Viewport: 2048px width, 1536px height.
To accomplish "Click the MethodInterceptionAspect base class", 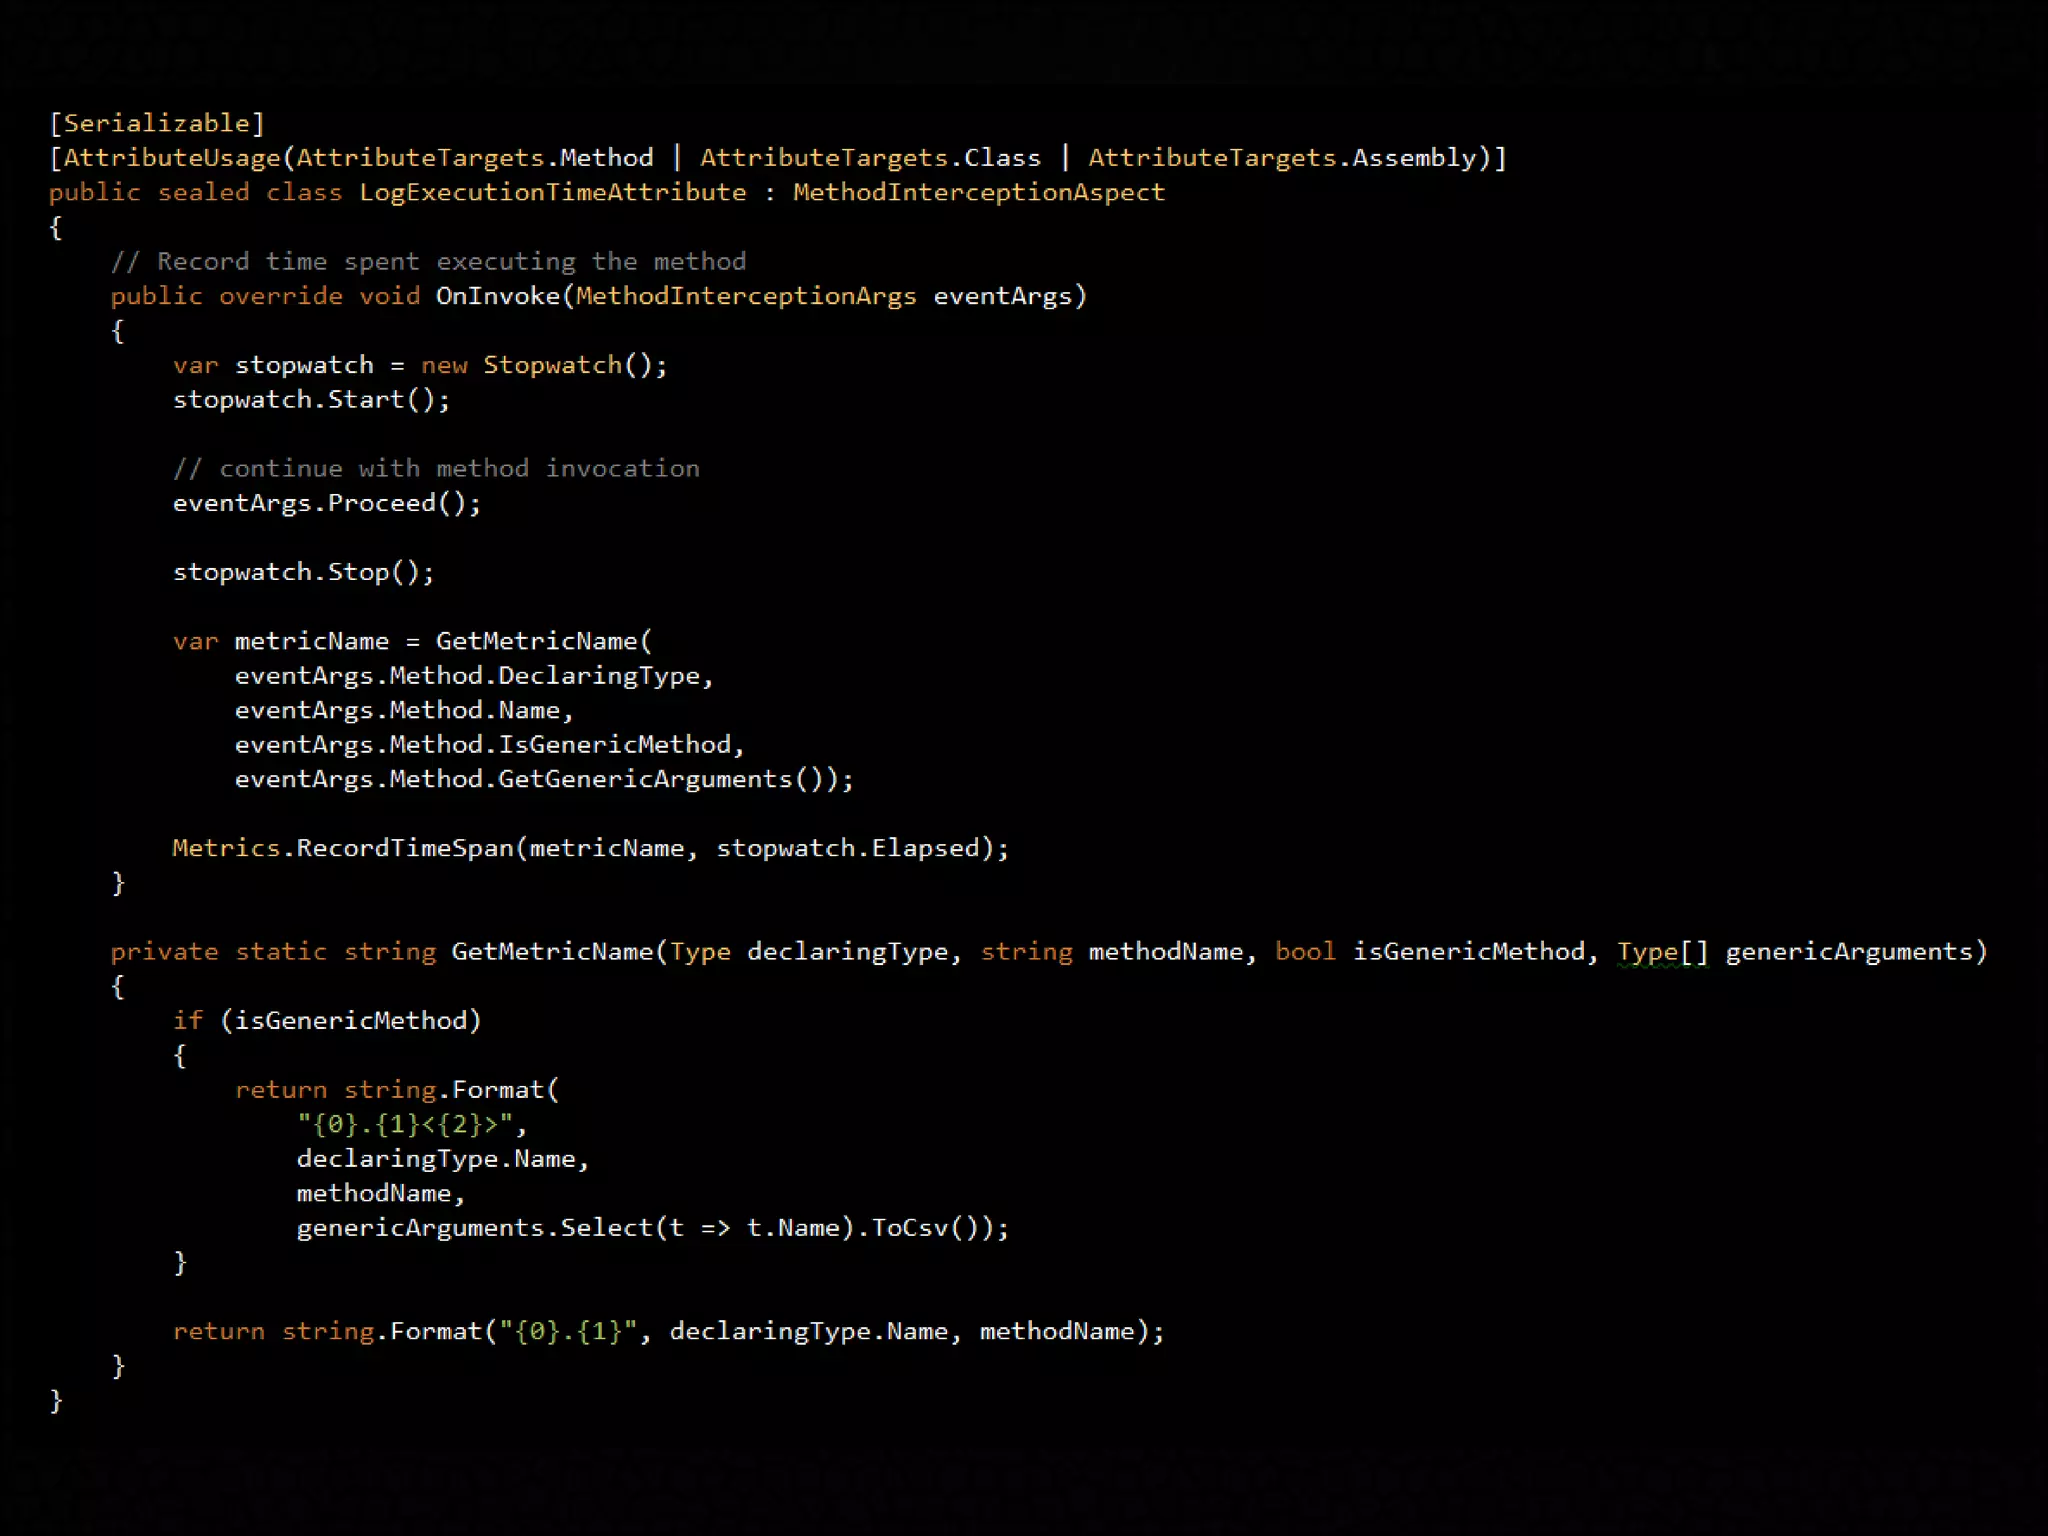I will (x=978, y=192).
